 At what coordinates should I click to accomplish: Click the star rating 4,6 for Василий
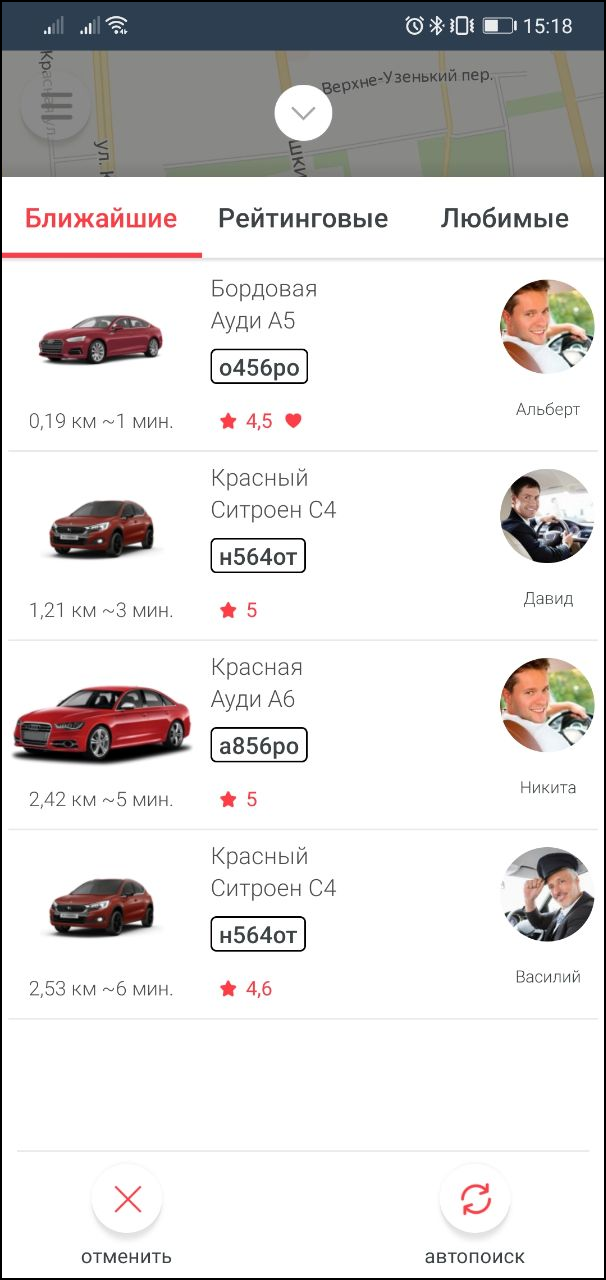click(245, 989)
